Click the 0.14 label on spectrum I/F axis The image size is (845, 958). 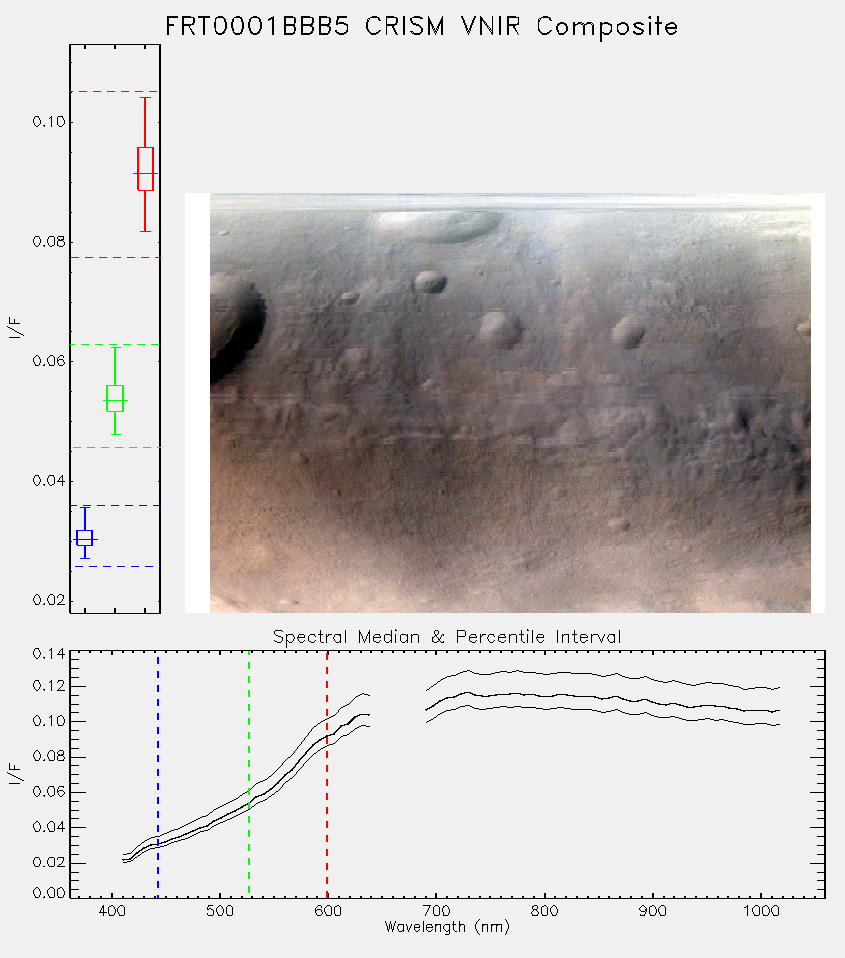(x=49, y=654)
